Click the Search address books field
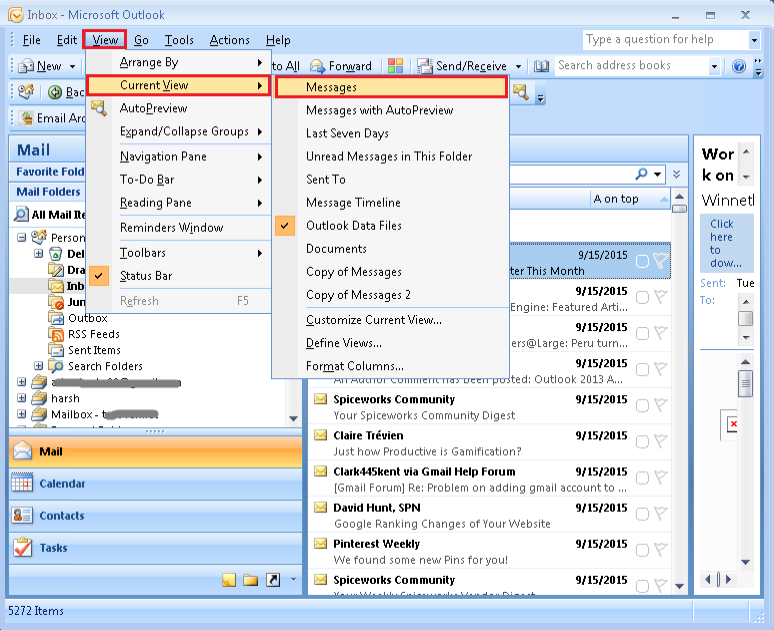 pos(631,66)
